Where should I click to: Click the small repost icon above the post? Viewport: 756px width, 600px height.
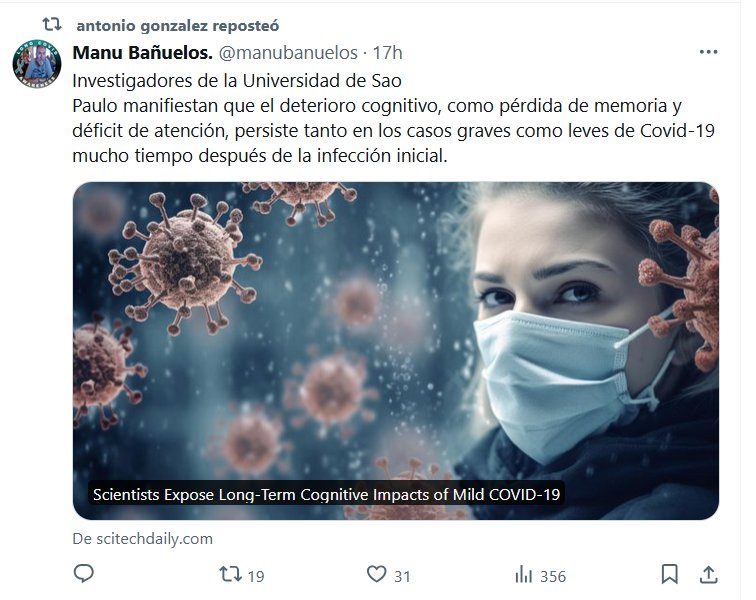[x=52, y=24]
